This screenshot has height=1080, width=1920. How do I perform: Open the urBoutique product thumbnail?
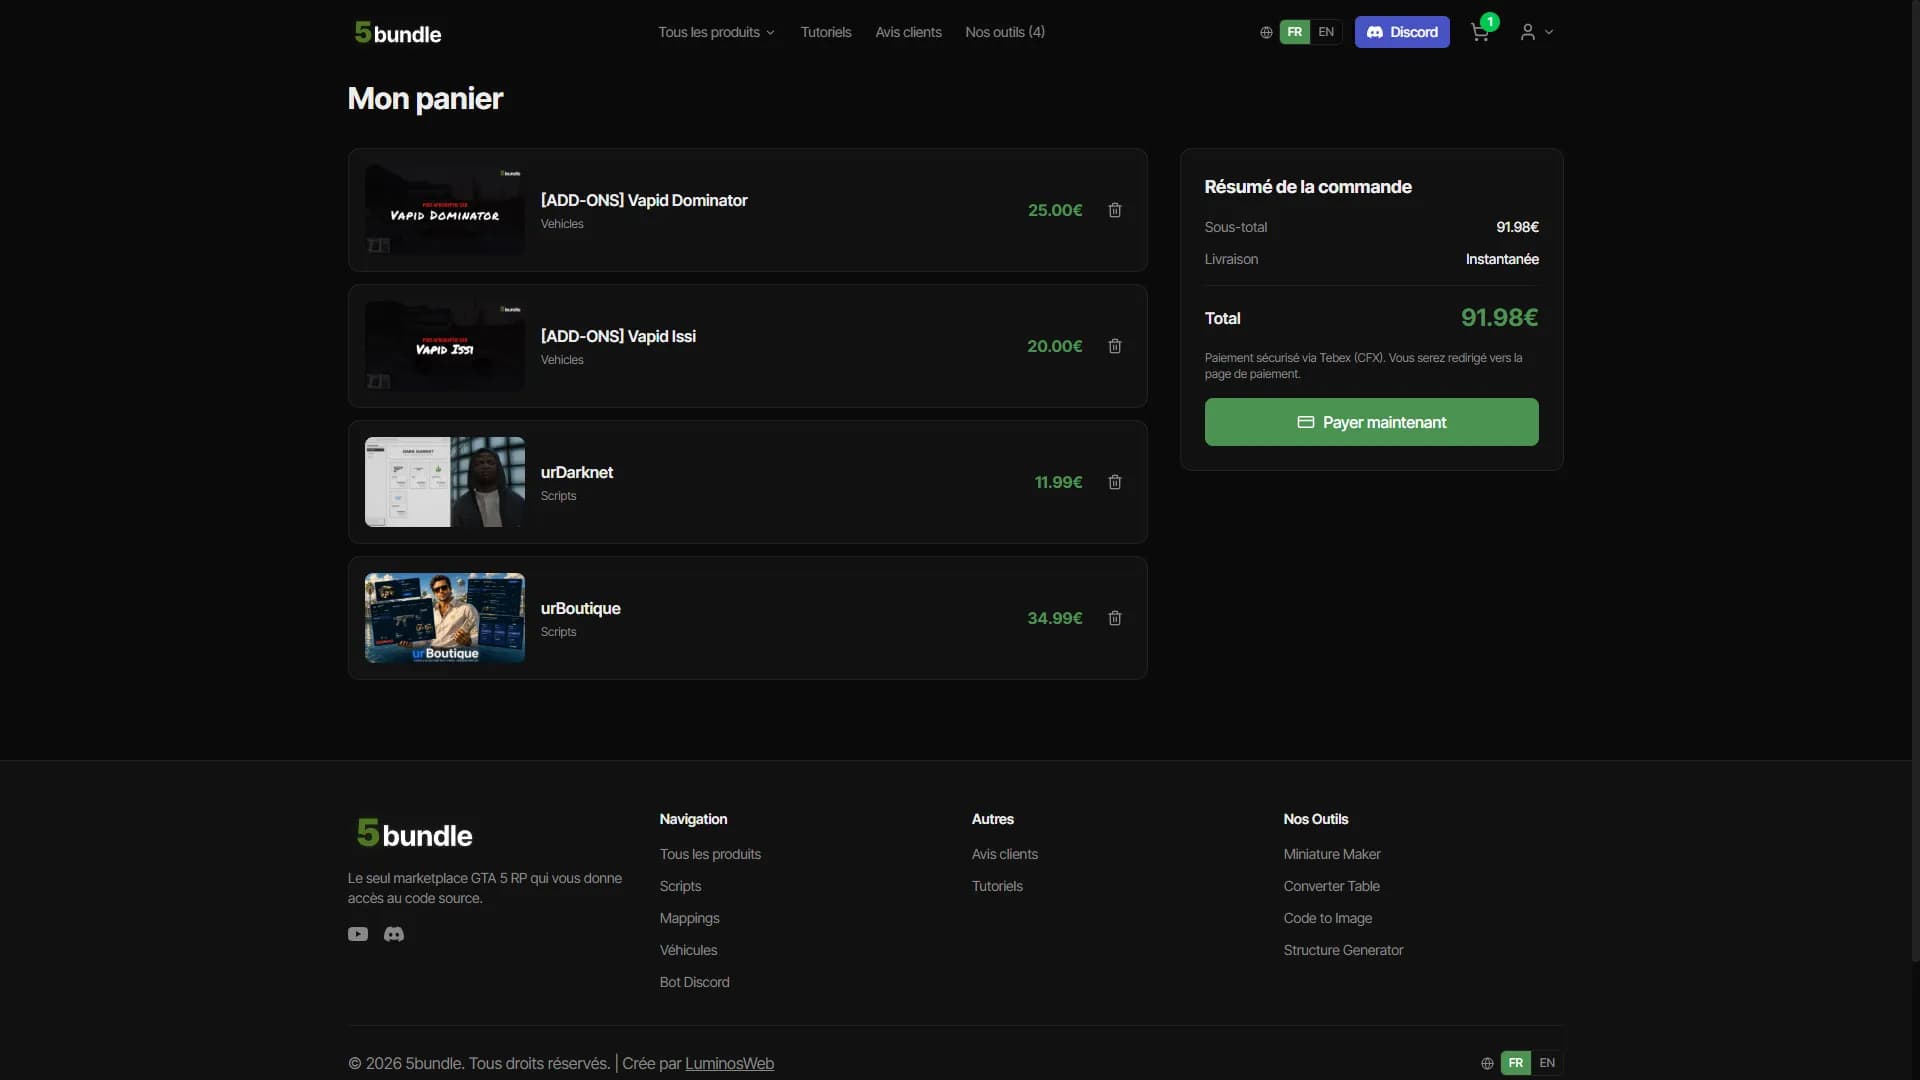(x=445, y=618)
